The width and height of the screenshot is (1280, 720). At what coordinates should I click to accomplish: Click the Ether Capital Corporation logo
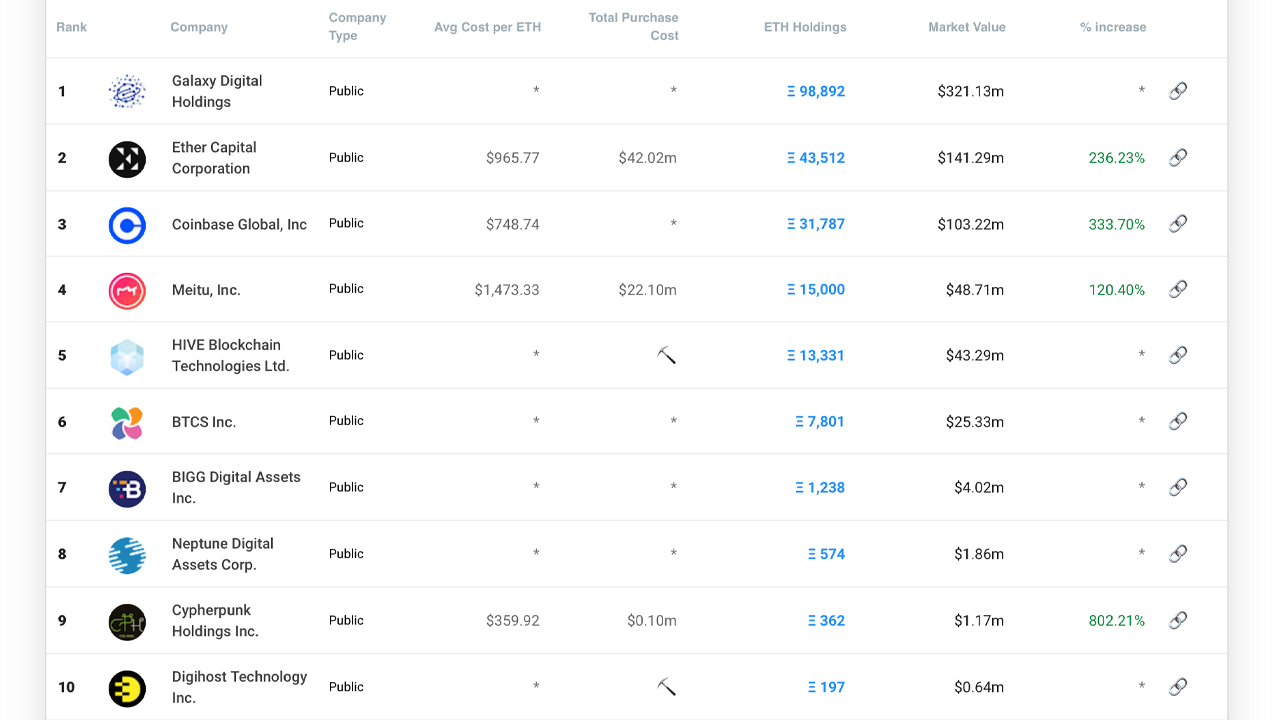(127, 159)
